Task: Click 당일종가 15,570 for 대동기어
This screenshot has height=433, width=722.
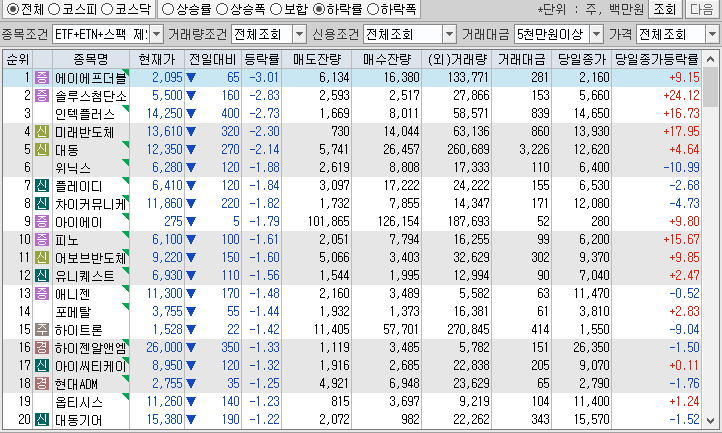Action: point(591,419)
